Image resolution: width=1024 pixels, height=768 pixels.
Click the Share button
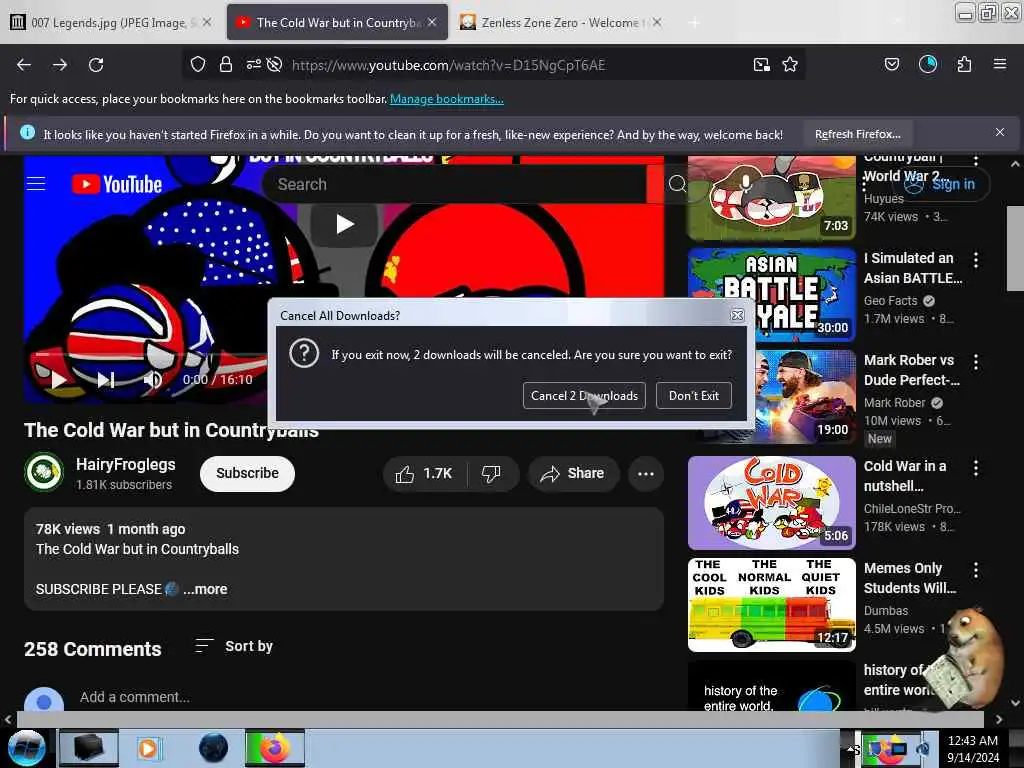click(x=573, y=474)
